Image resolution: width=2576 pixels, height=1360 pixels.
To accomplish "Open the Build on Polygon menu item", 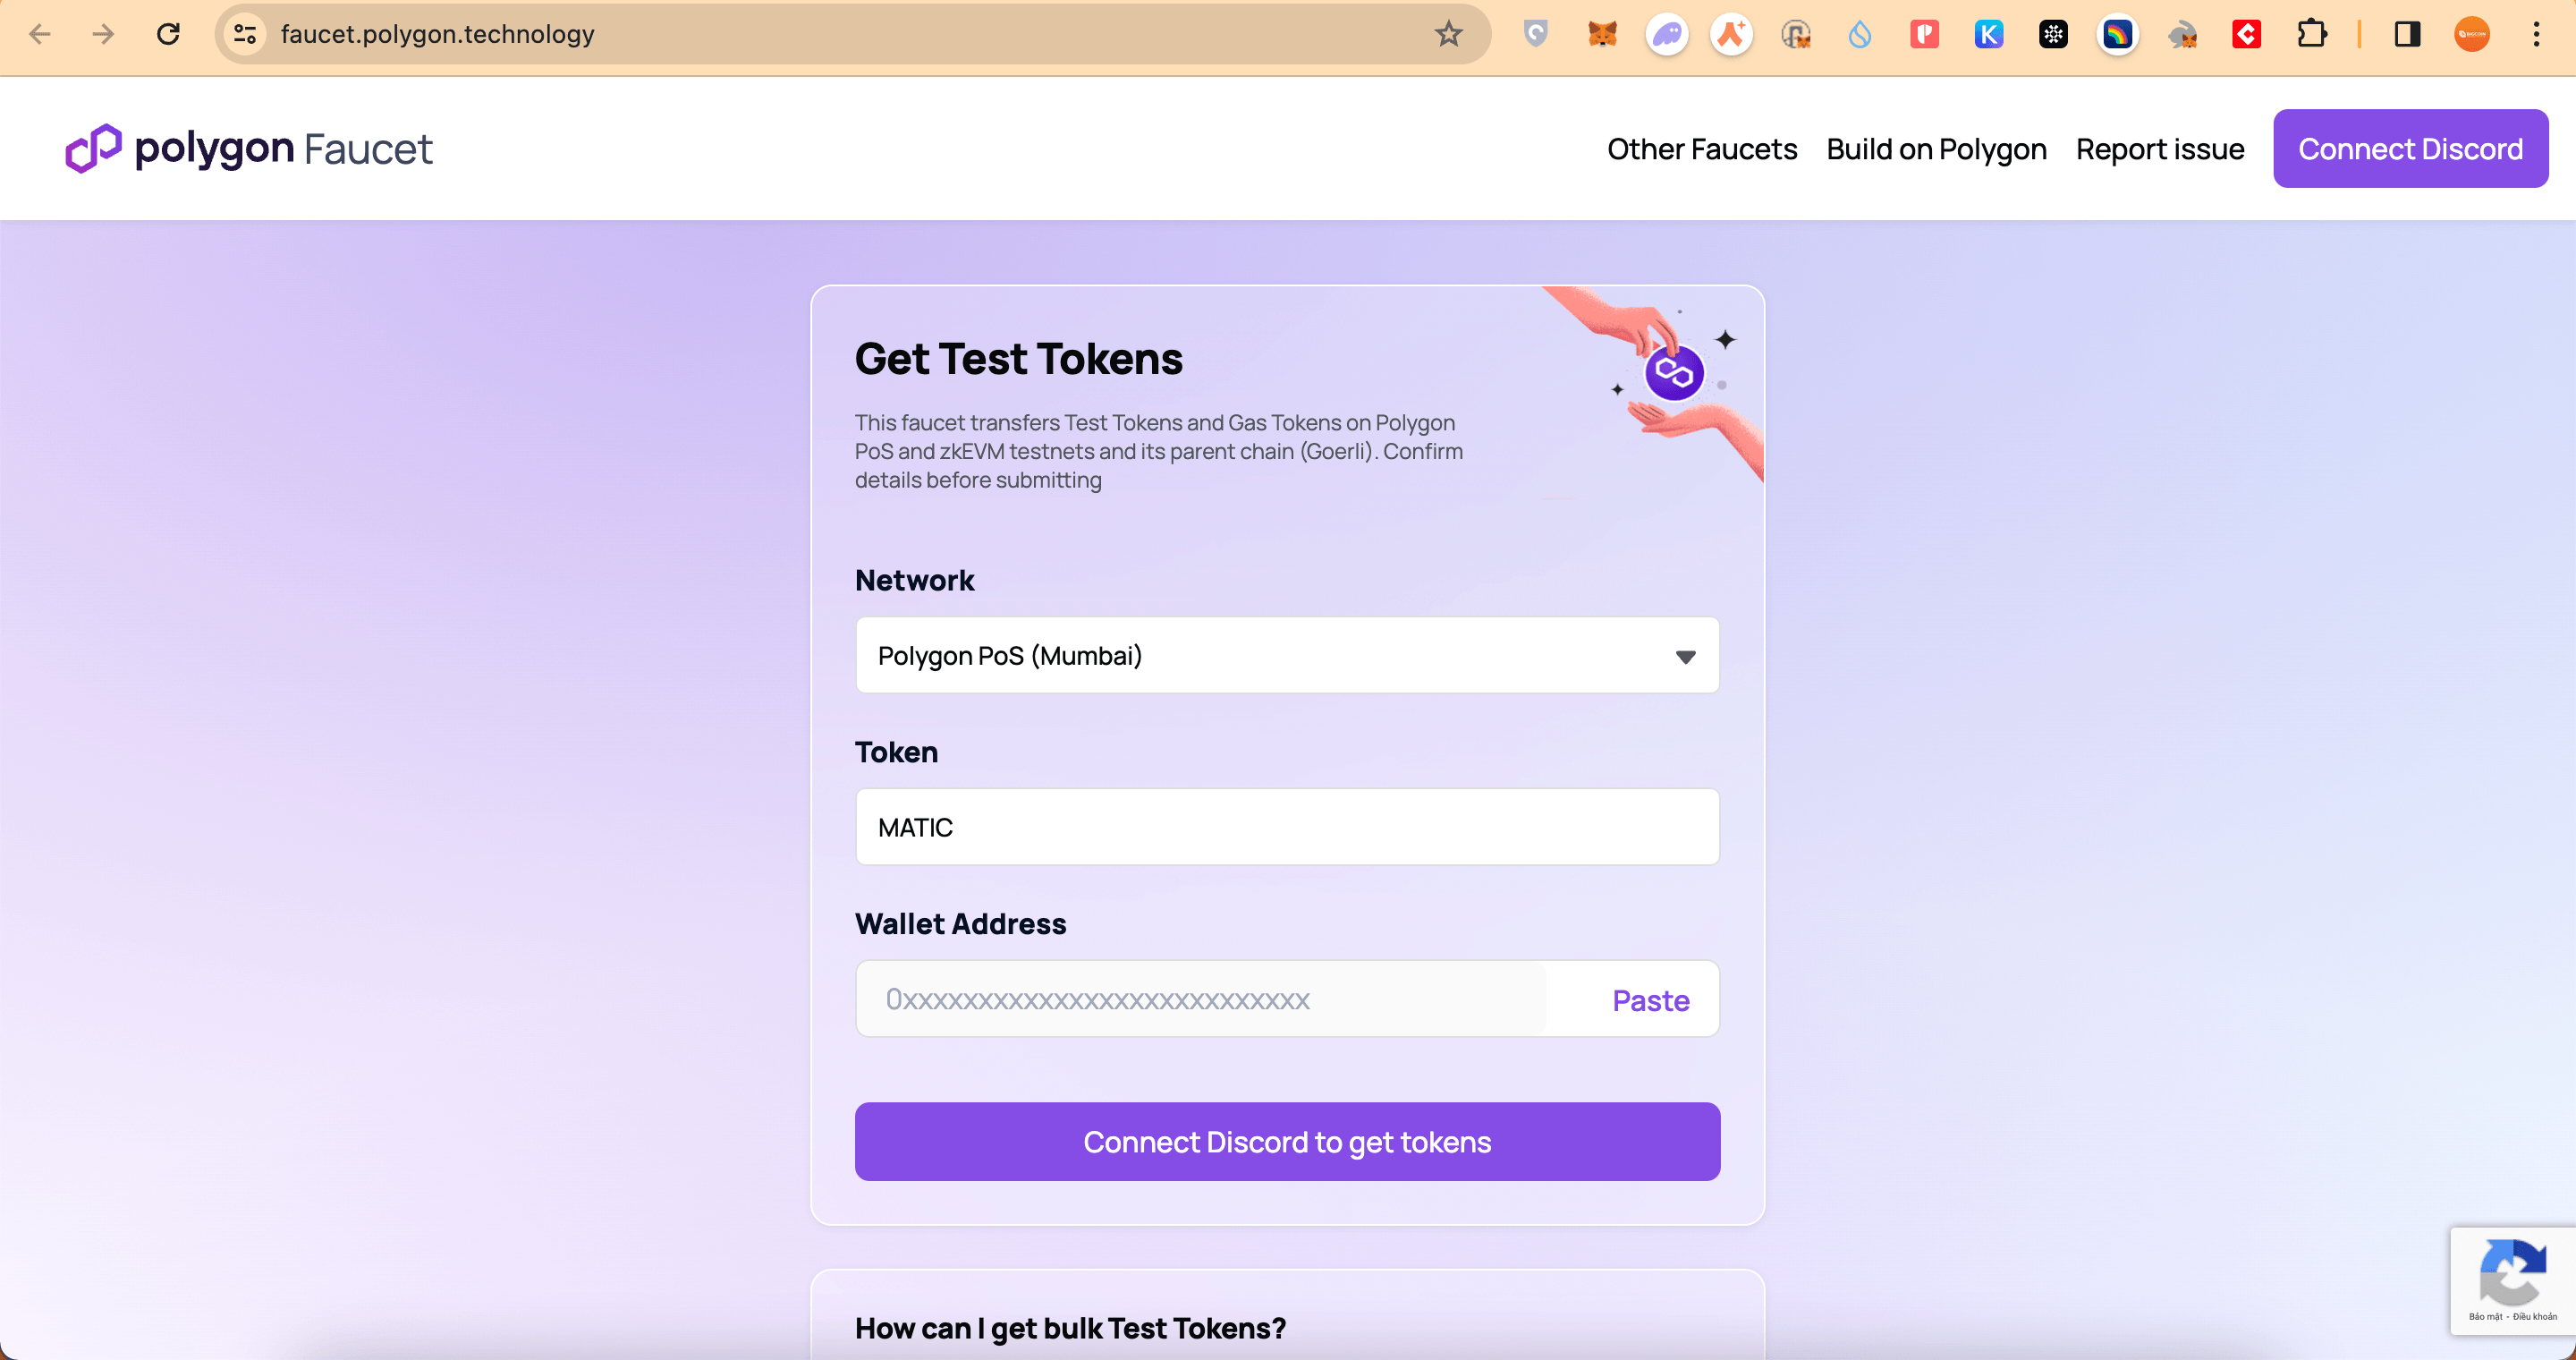I will coord(1936,149).
